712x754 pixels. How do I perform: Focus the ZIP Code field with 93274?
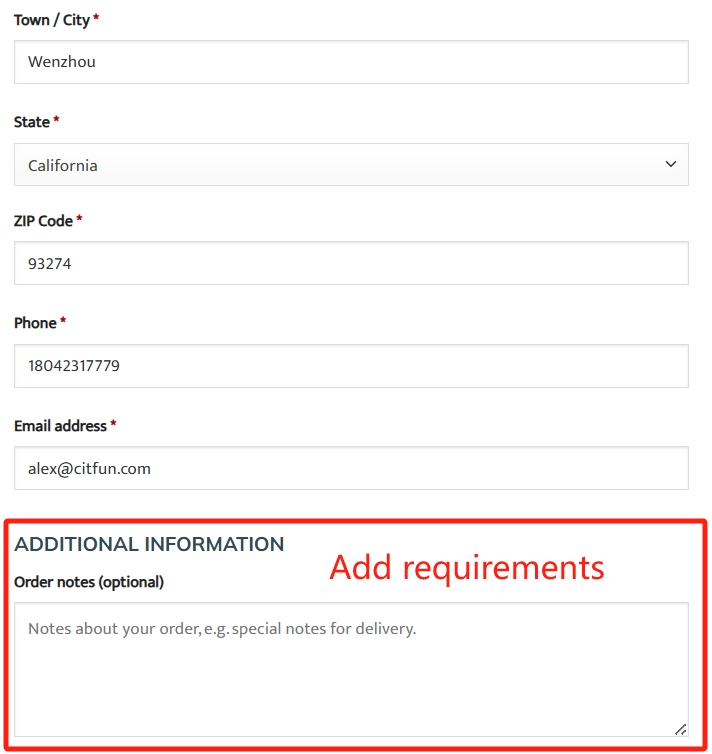350,264
